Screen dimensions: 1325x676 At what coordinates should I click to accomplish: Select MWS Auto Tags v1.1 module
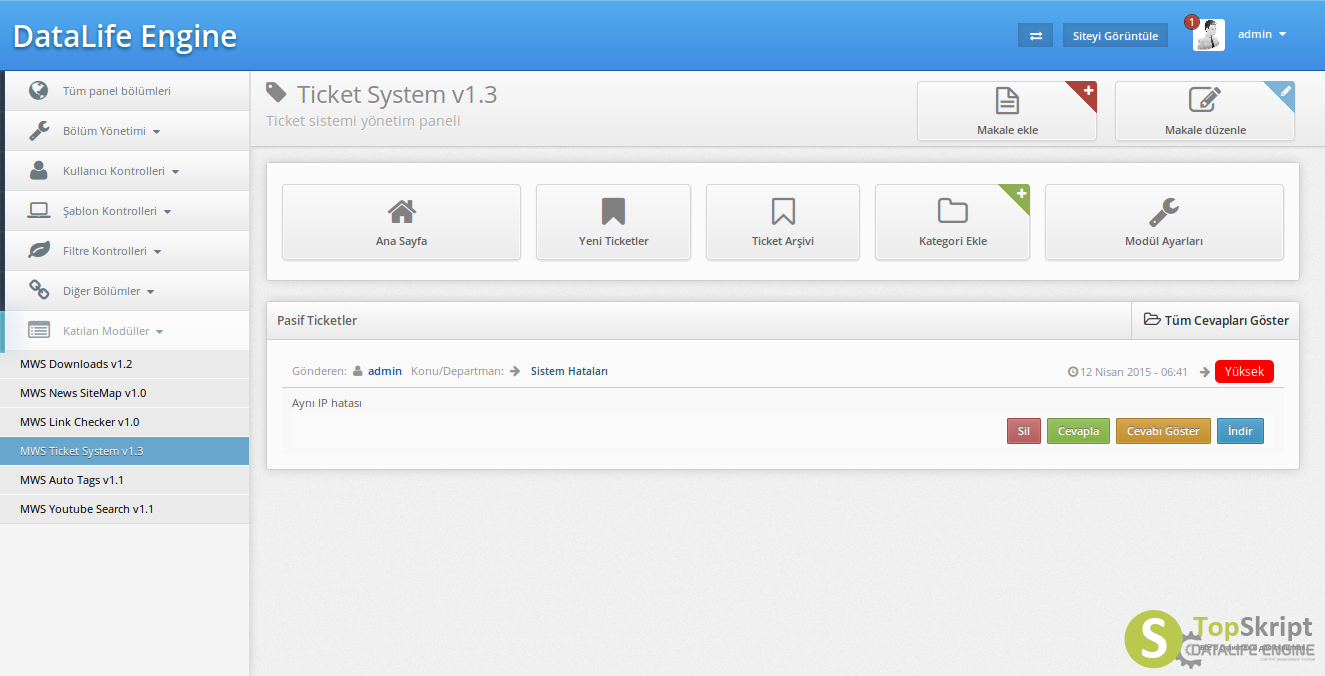(125, 480)
